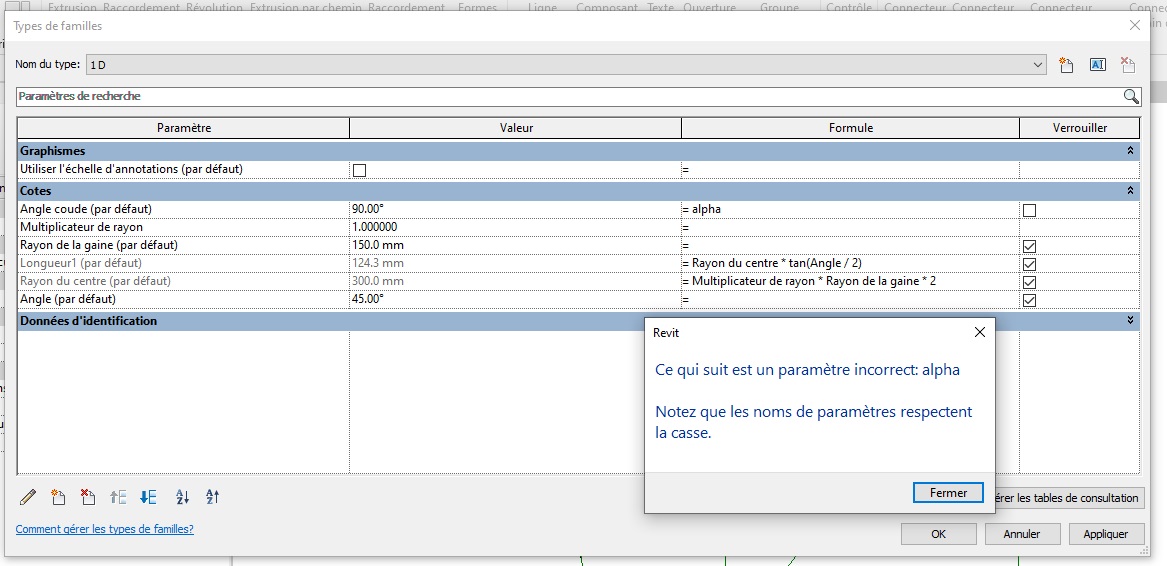Screen dimensions: 1167x566
Task: Click the Formule column header
Action: [850, 128]
